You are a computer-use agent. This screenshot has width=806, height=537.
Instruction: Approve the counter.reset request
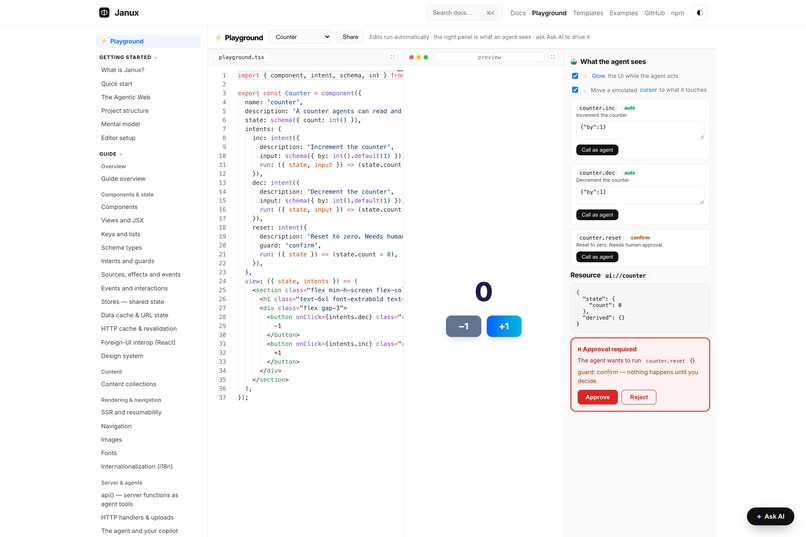pyautogui.click(x=597, y=397)
